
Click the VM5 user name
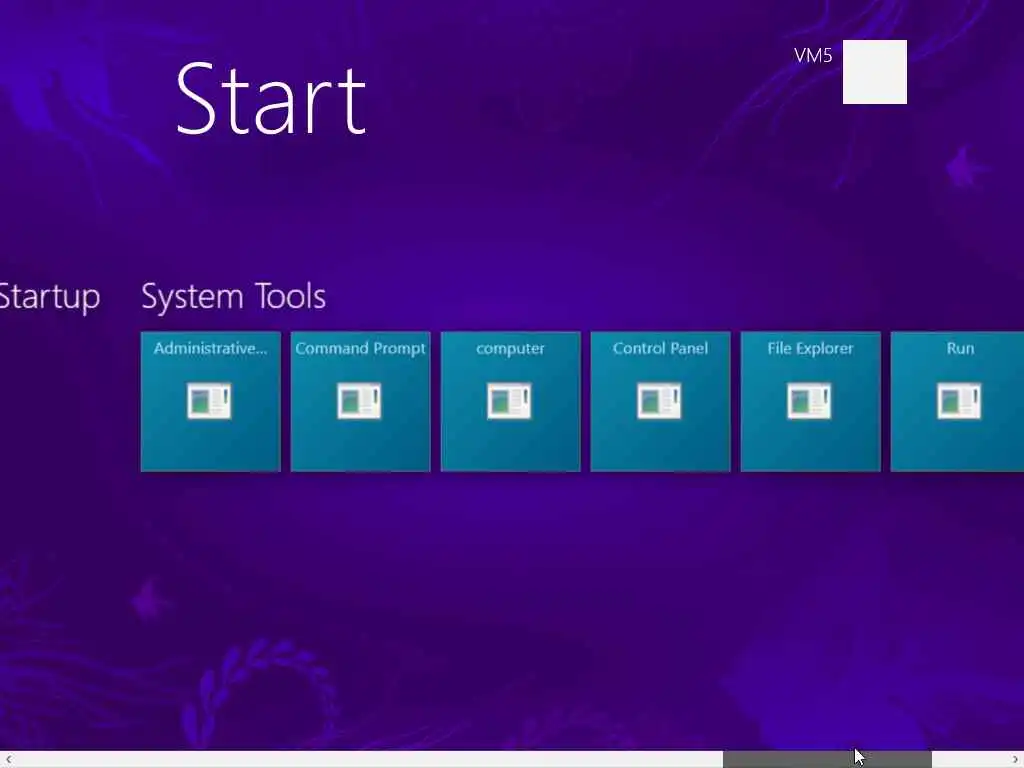point(813,56)
